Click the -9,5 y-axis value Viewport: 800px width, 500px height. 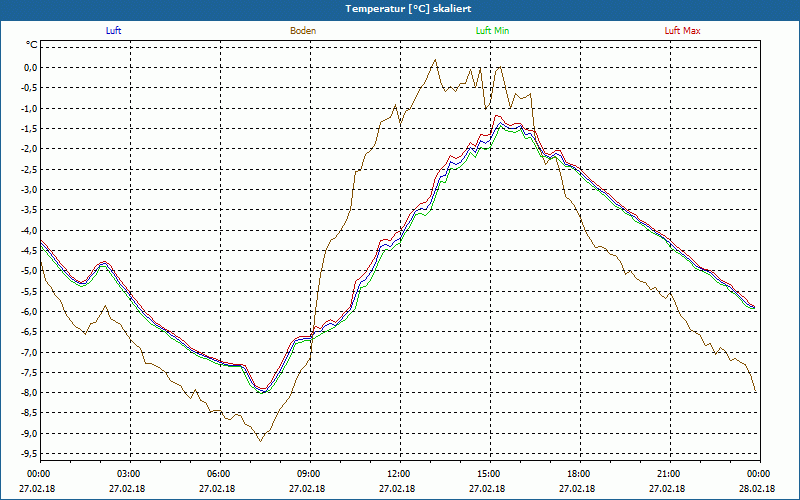click(29, 454)
